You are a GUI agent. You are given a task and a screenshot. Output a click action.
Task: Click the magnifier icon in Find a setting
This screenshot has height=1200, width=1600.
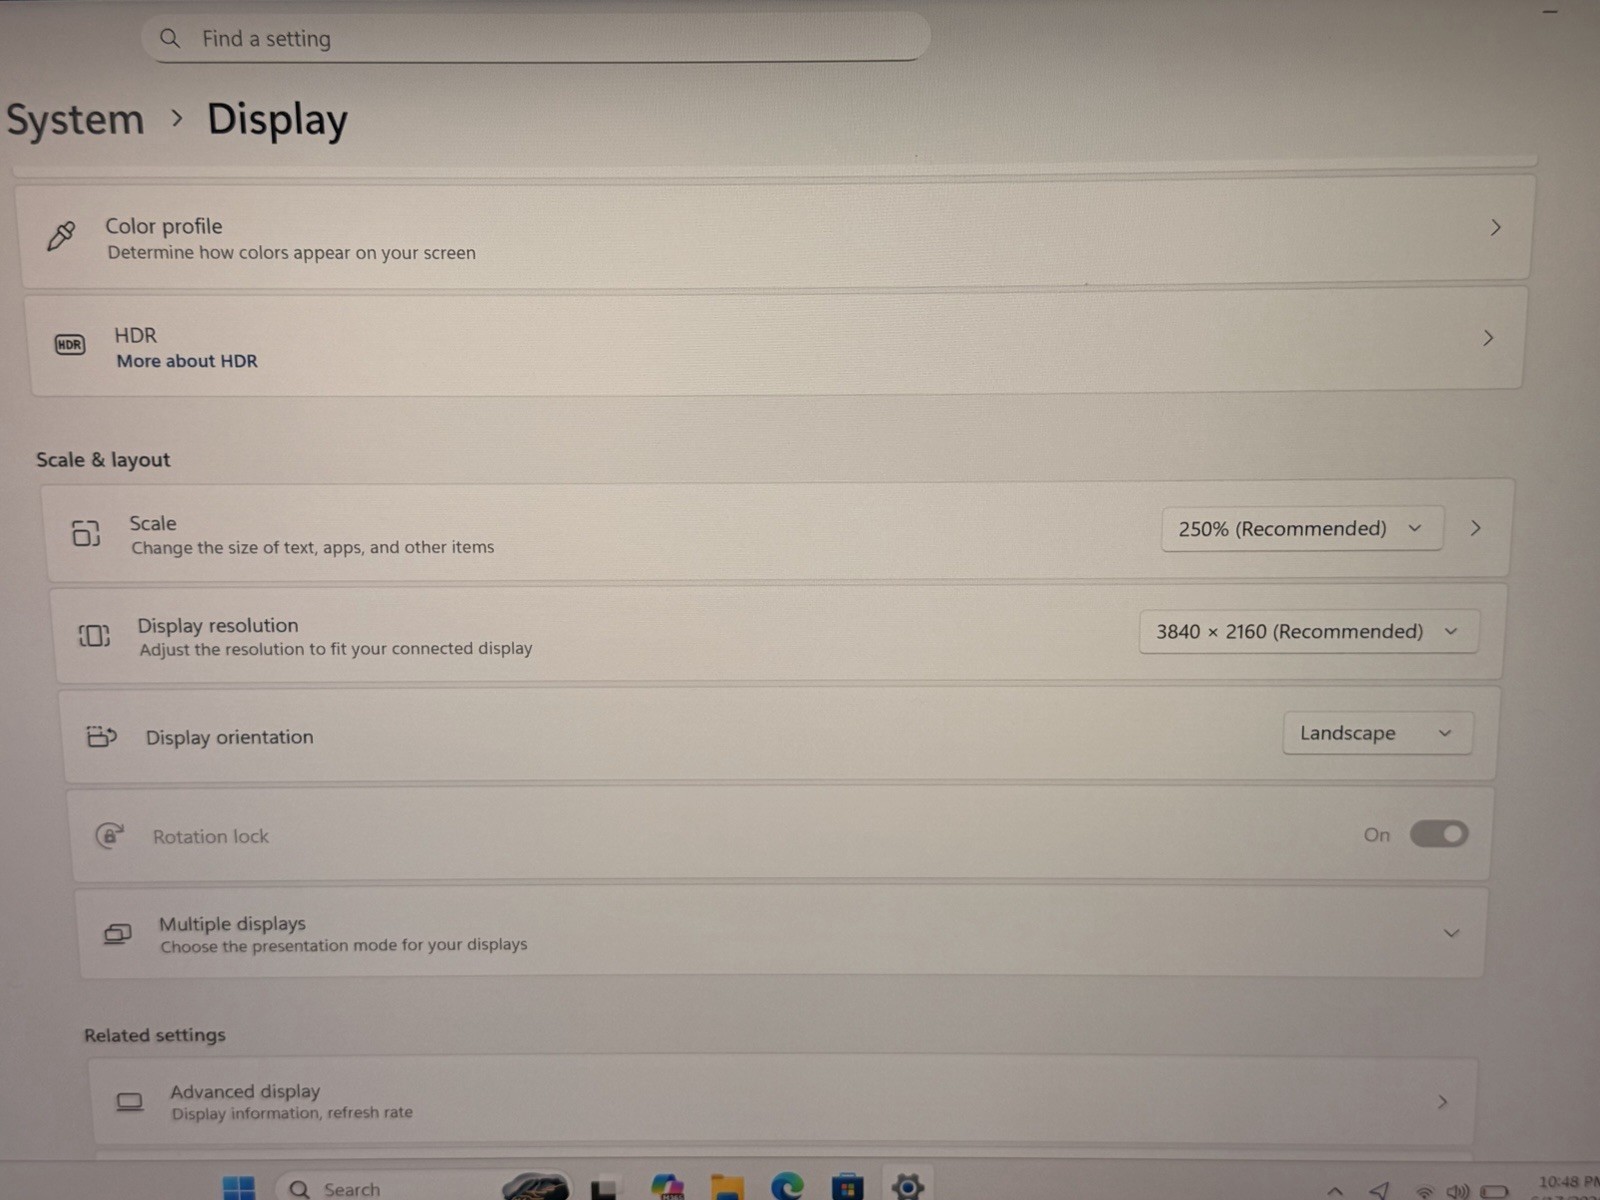(170, 38)
